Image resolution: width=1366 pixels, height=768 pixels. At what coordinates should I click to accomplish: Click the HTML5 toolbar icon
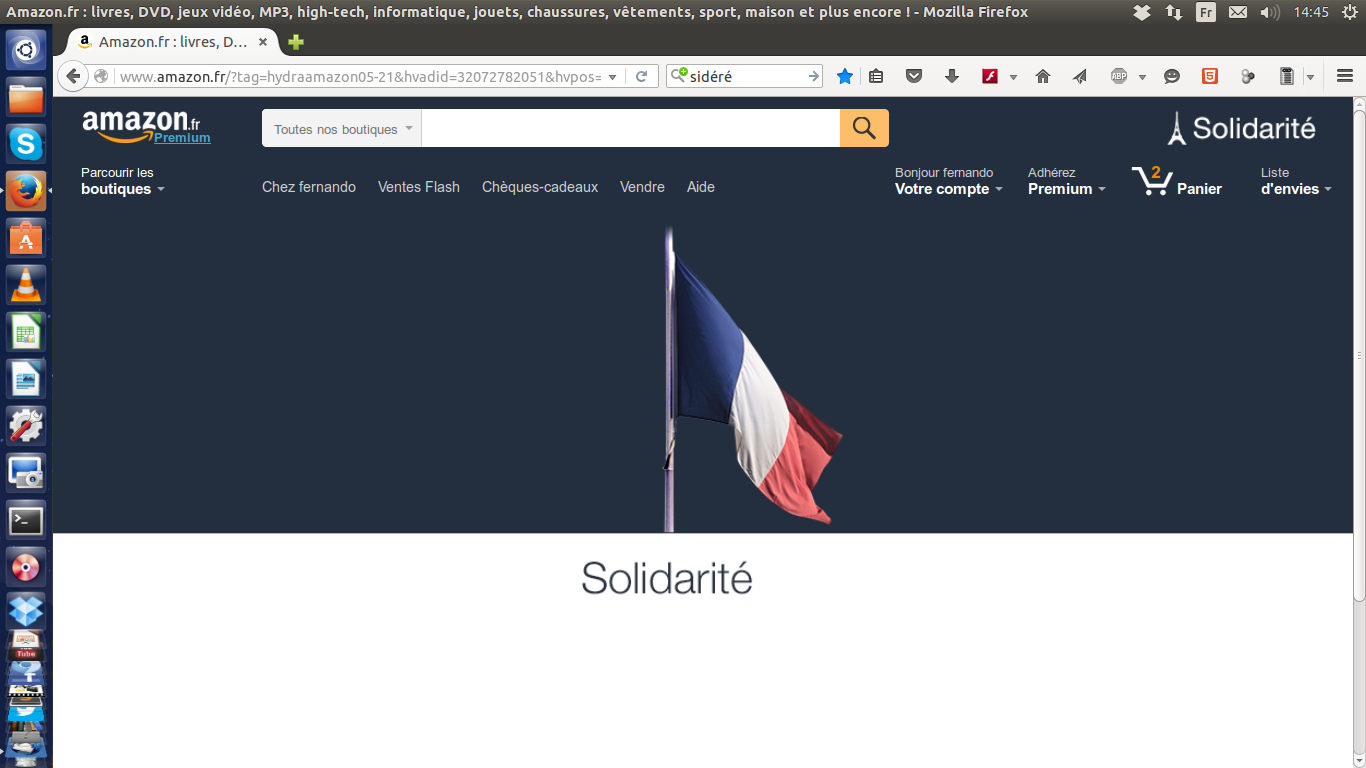click(1210, 76)
